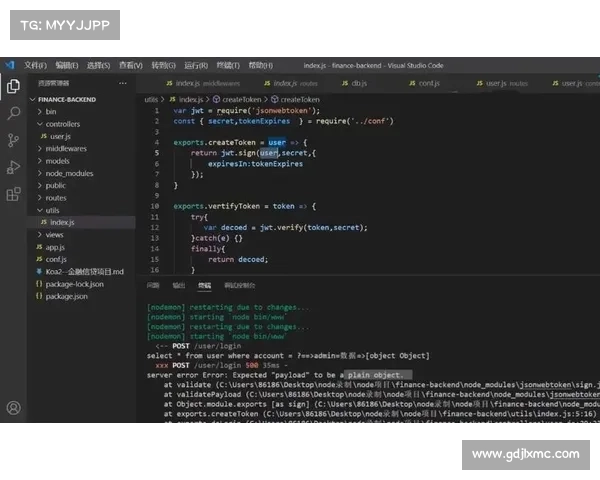Screen dimensions: 600x480
Task: Open the Run and Debug view
Action: pos(13,167)
